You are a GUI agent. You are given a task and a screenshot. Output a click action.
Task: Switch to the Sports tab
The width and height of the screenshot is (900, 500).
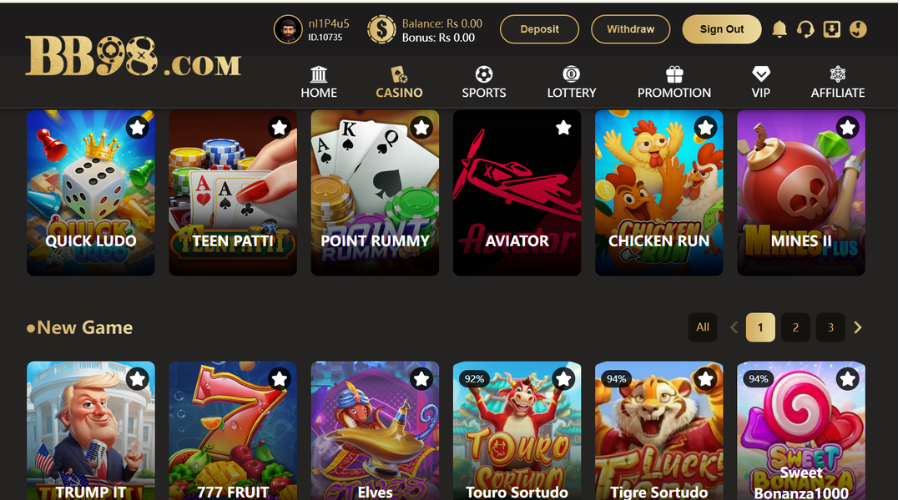(484, 82)
